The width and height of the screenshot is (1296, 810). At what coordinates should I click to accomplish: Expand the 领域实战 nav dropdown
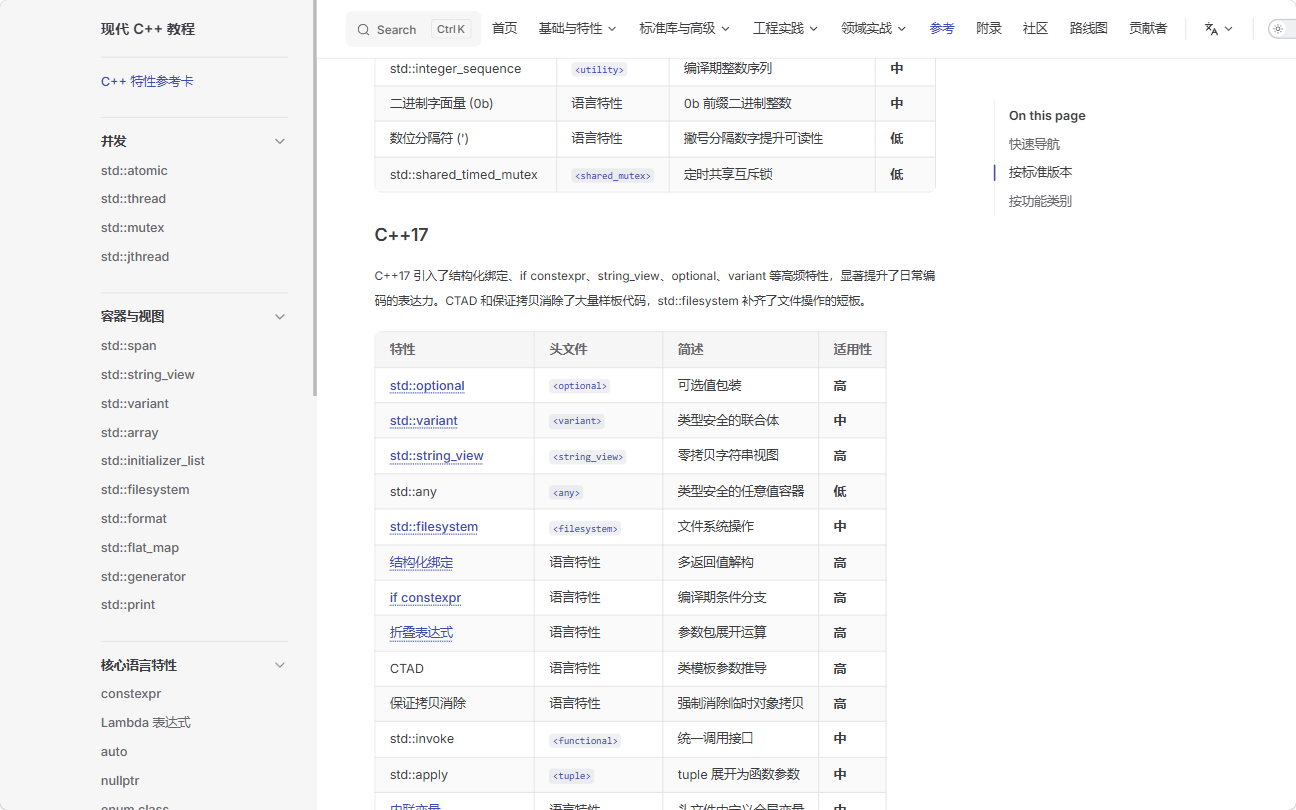[874, 28]
